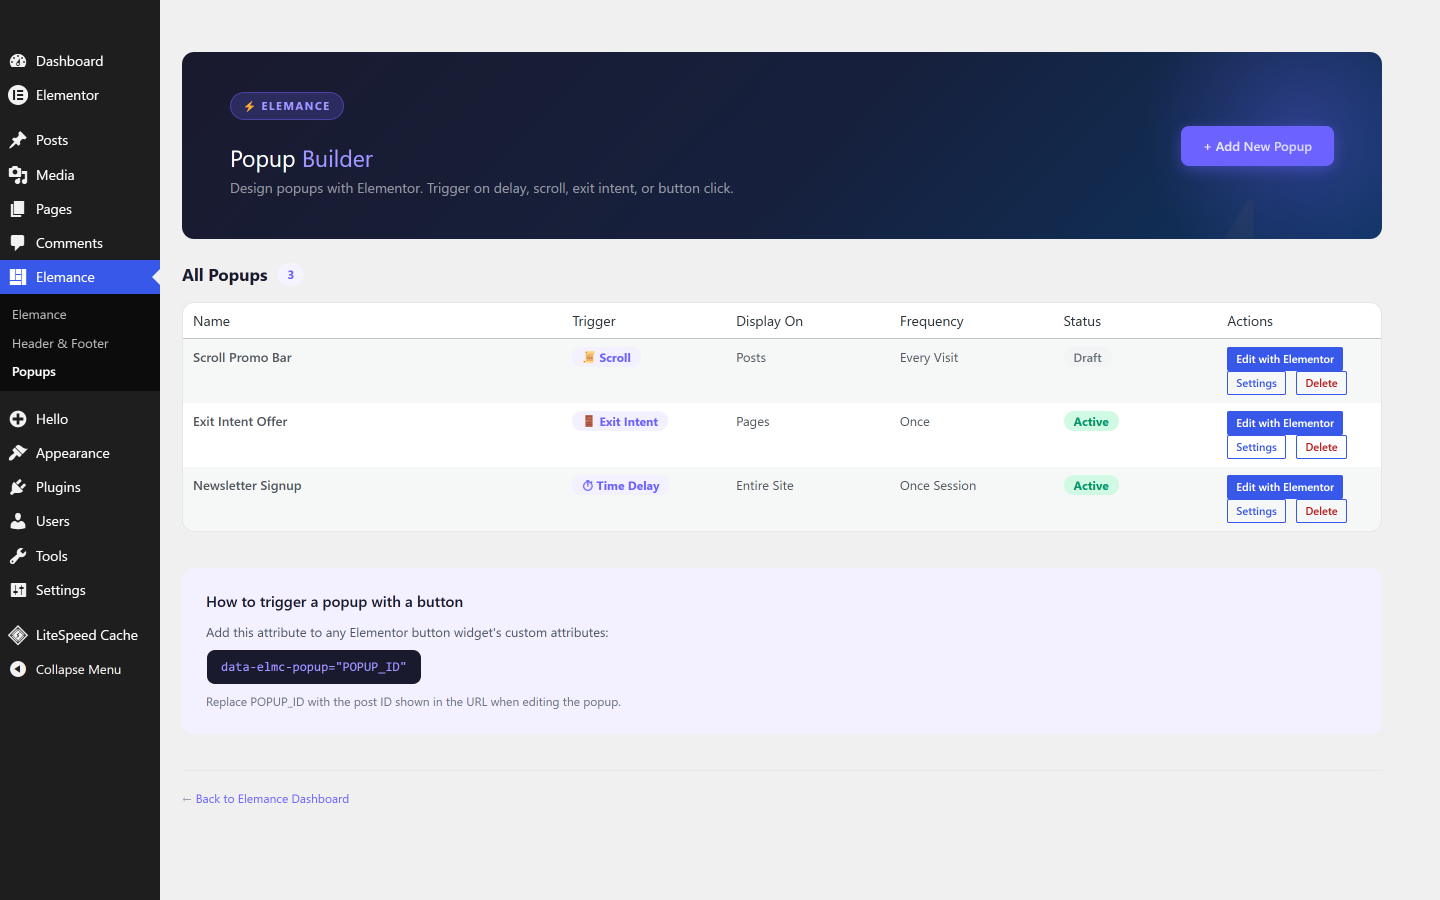Click the Pages icon in sidebar
Image resolution: width=1440 pixels, height=900 pixels.
(x=18, y=209)
